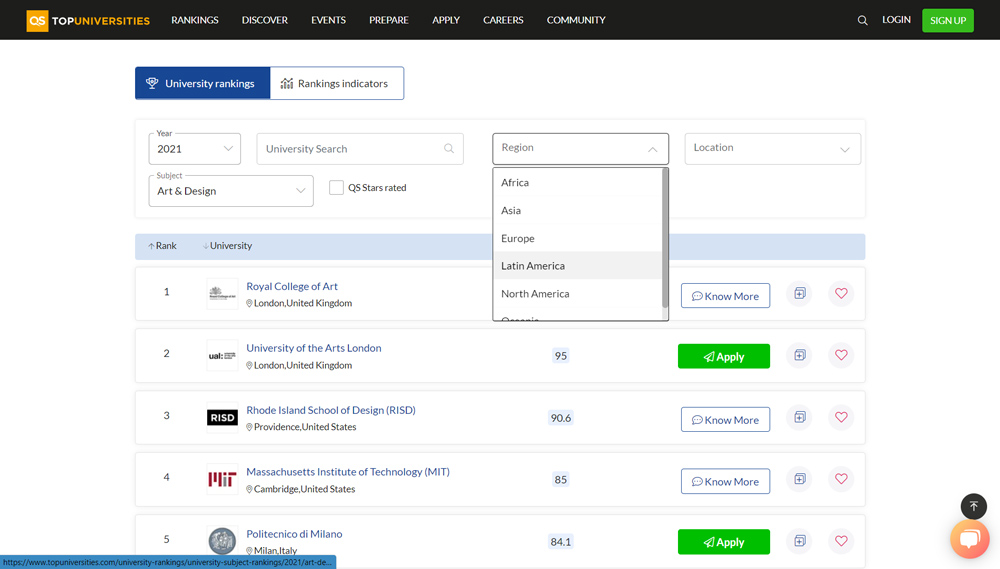Select Latin America from Region list

click(578, 265)
